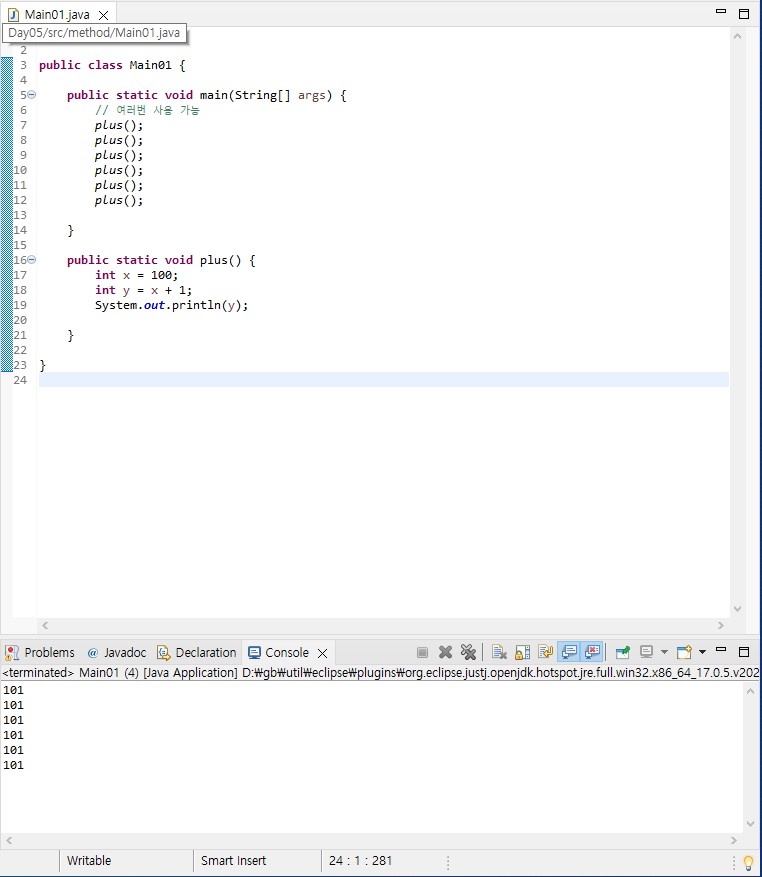Click the Remove Launch X icon

pos(445,652)
